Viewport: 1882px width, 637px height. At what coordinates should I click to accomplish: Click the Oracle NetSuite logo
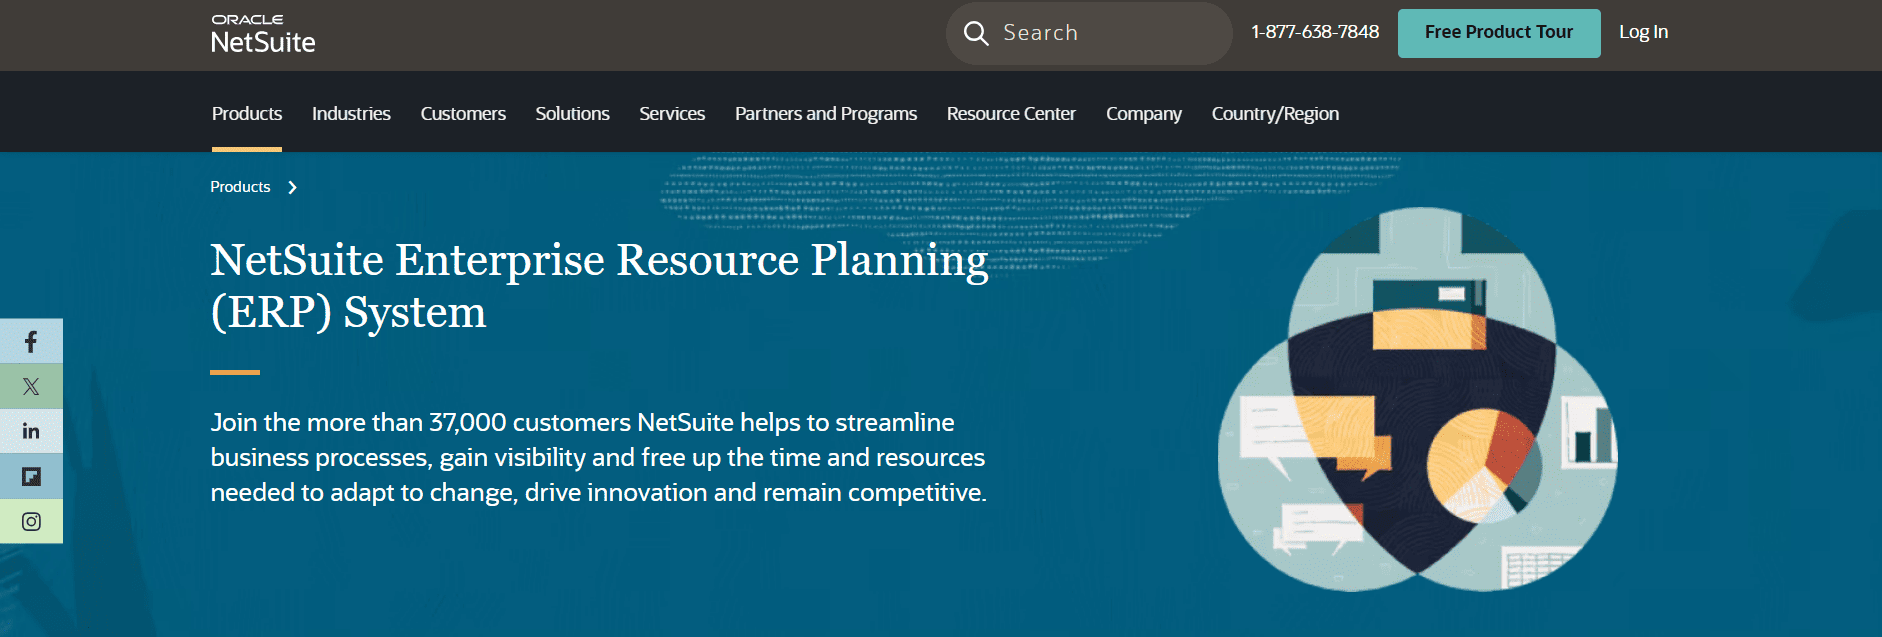point(263,34)
